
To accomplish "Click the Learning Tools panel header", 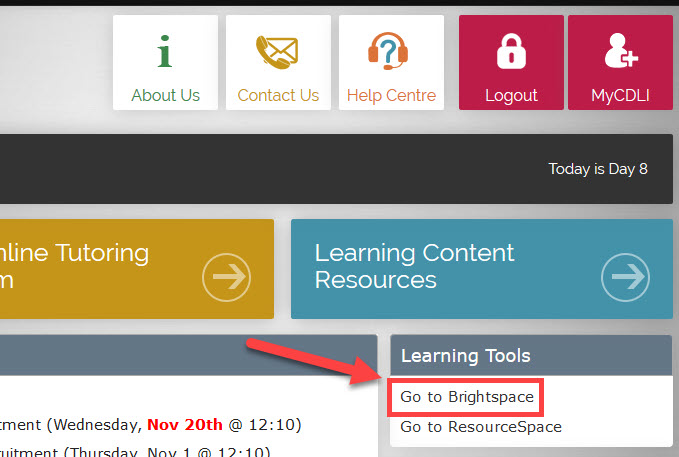I will (x=531, y=355).
